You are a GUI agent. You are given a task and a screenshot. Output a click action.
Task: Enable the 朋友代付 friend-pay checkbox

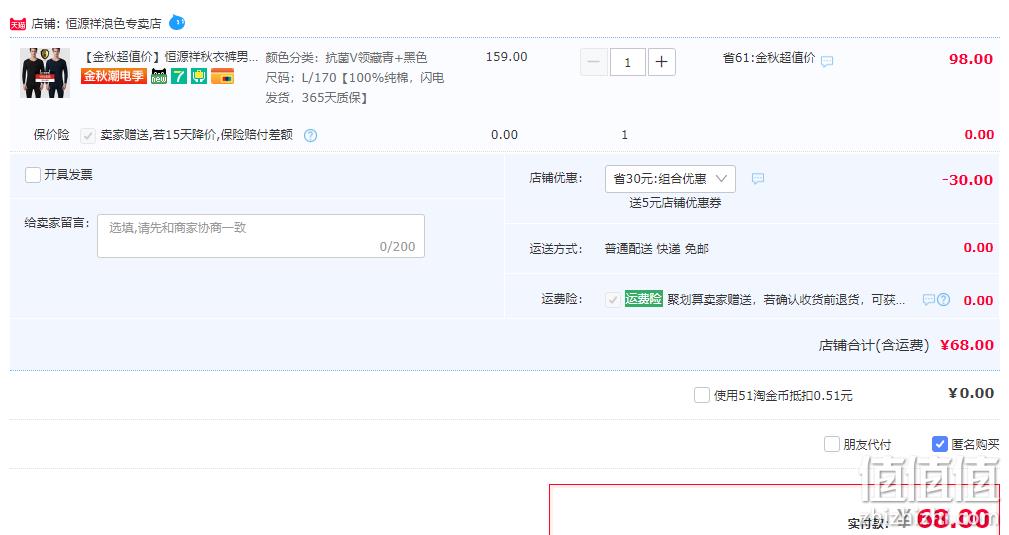(x=831, y=444)
